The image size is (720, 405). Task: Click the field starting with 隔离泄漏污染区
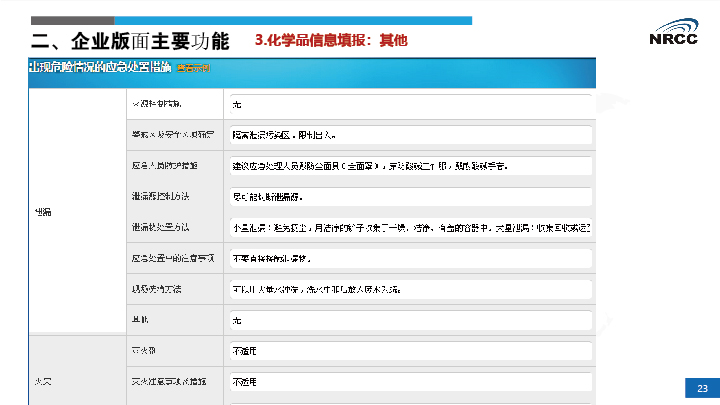pyautogui.click(x=411, y=134)
